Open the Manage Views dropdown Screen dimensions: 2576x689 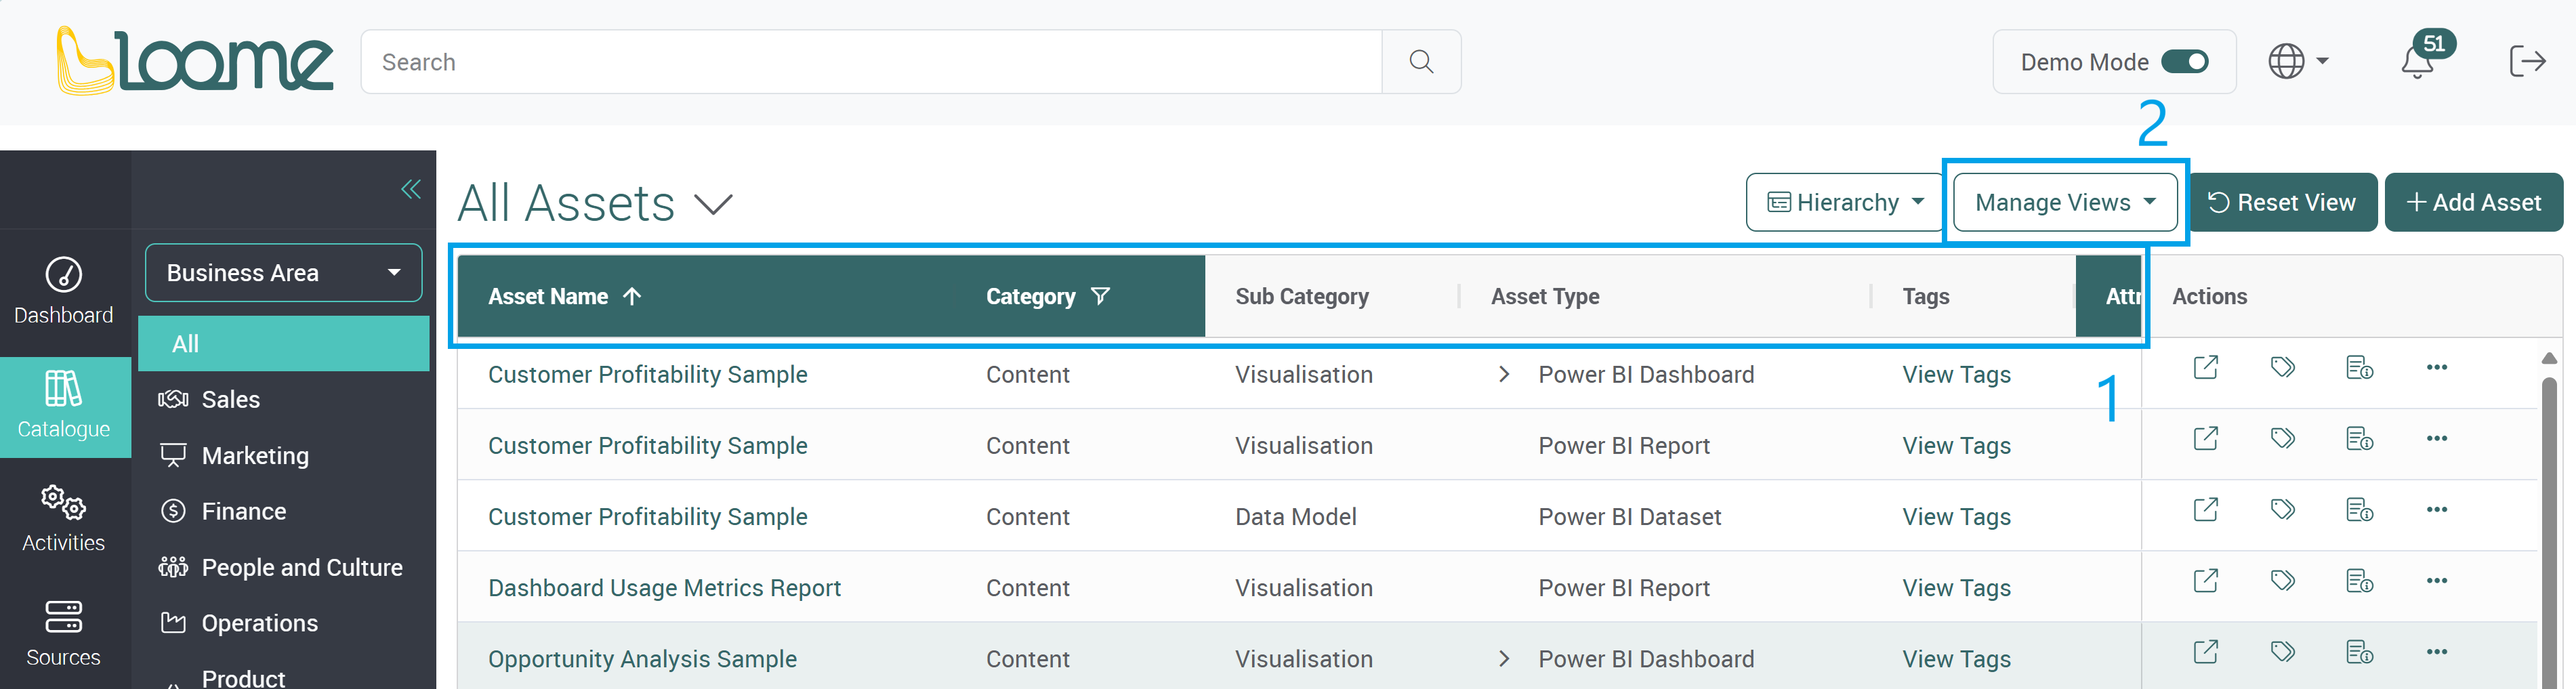2064,203
